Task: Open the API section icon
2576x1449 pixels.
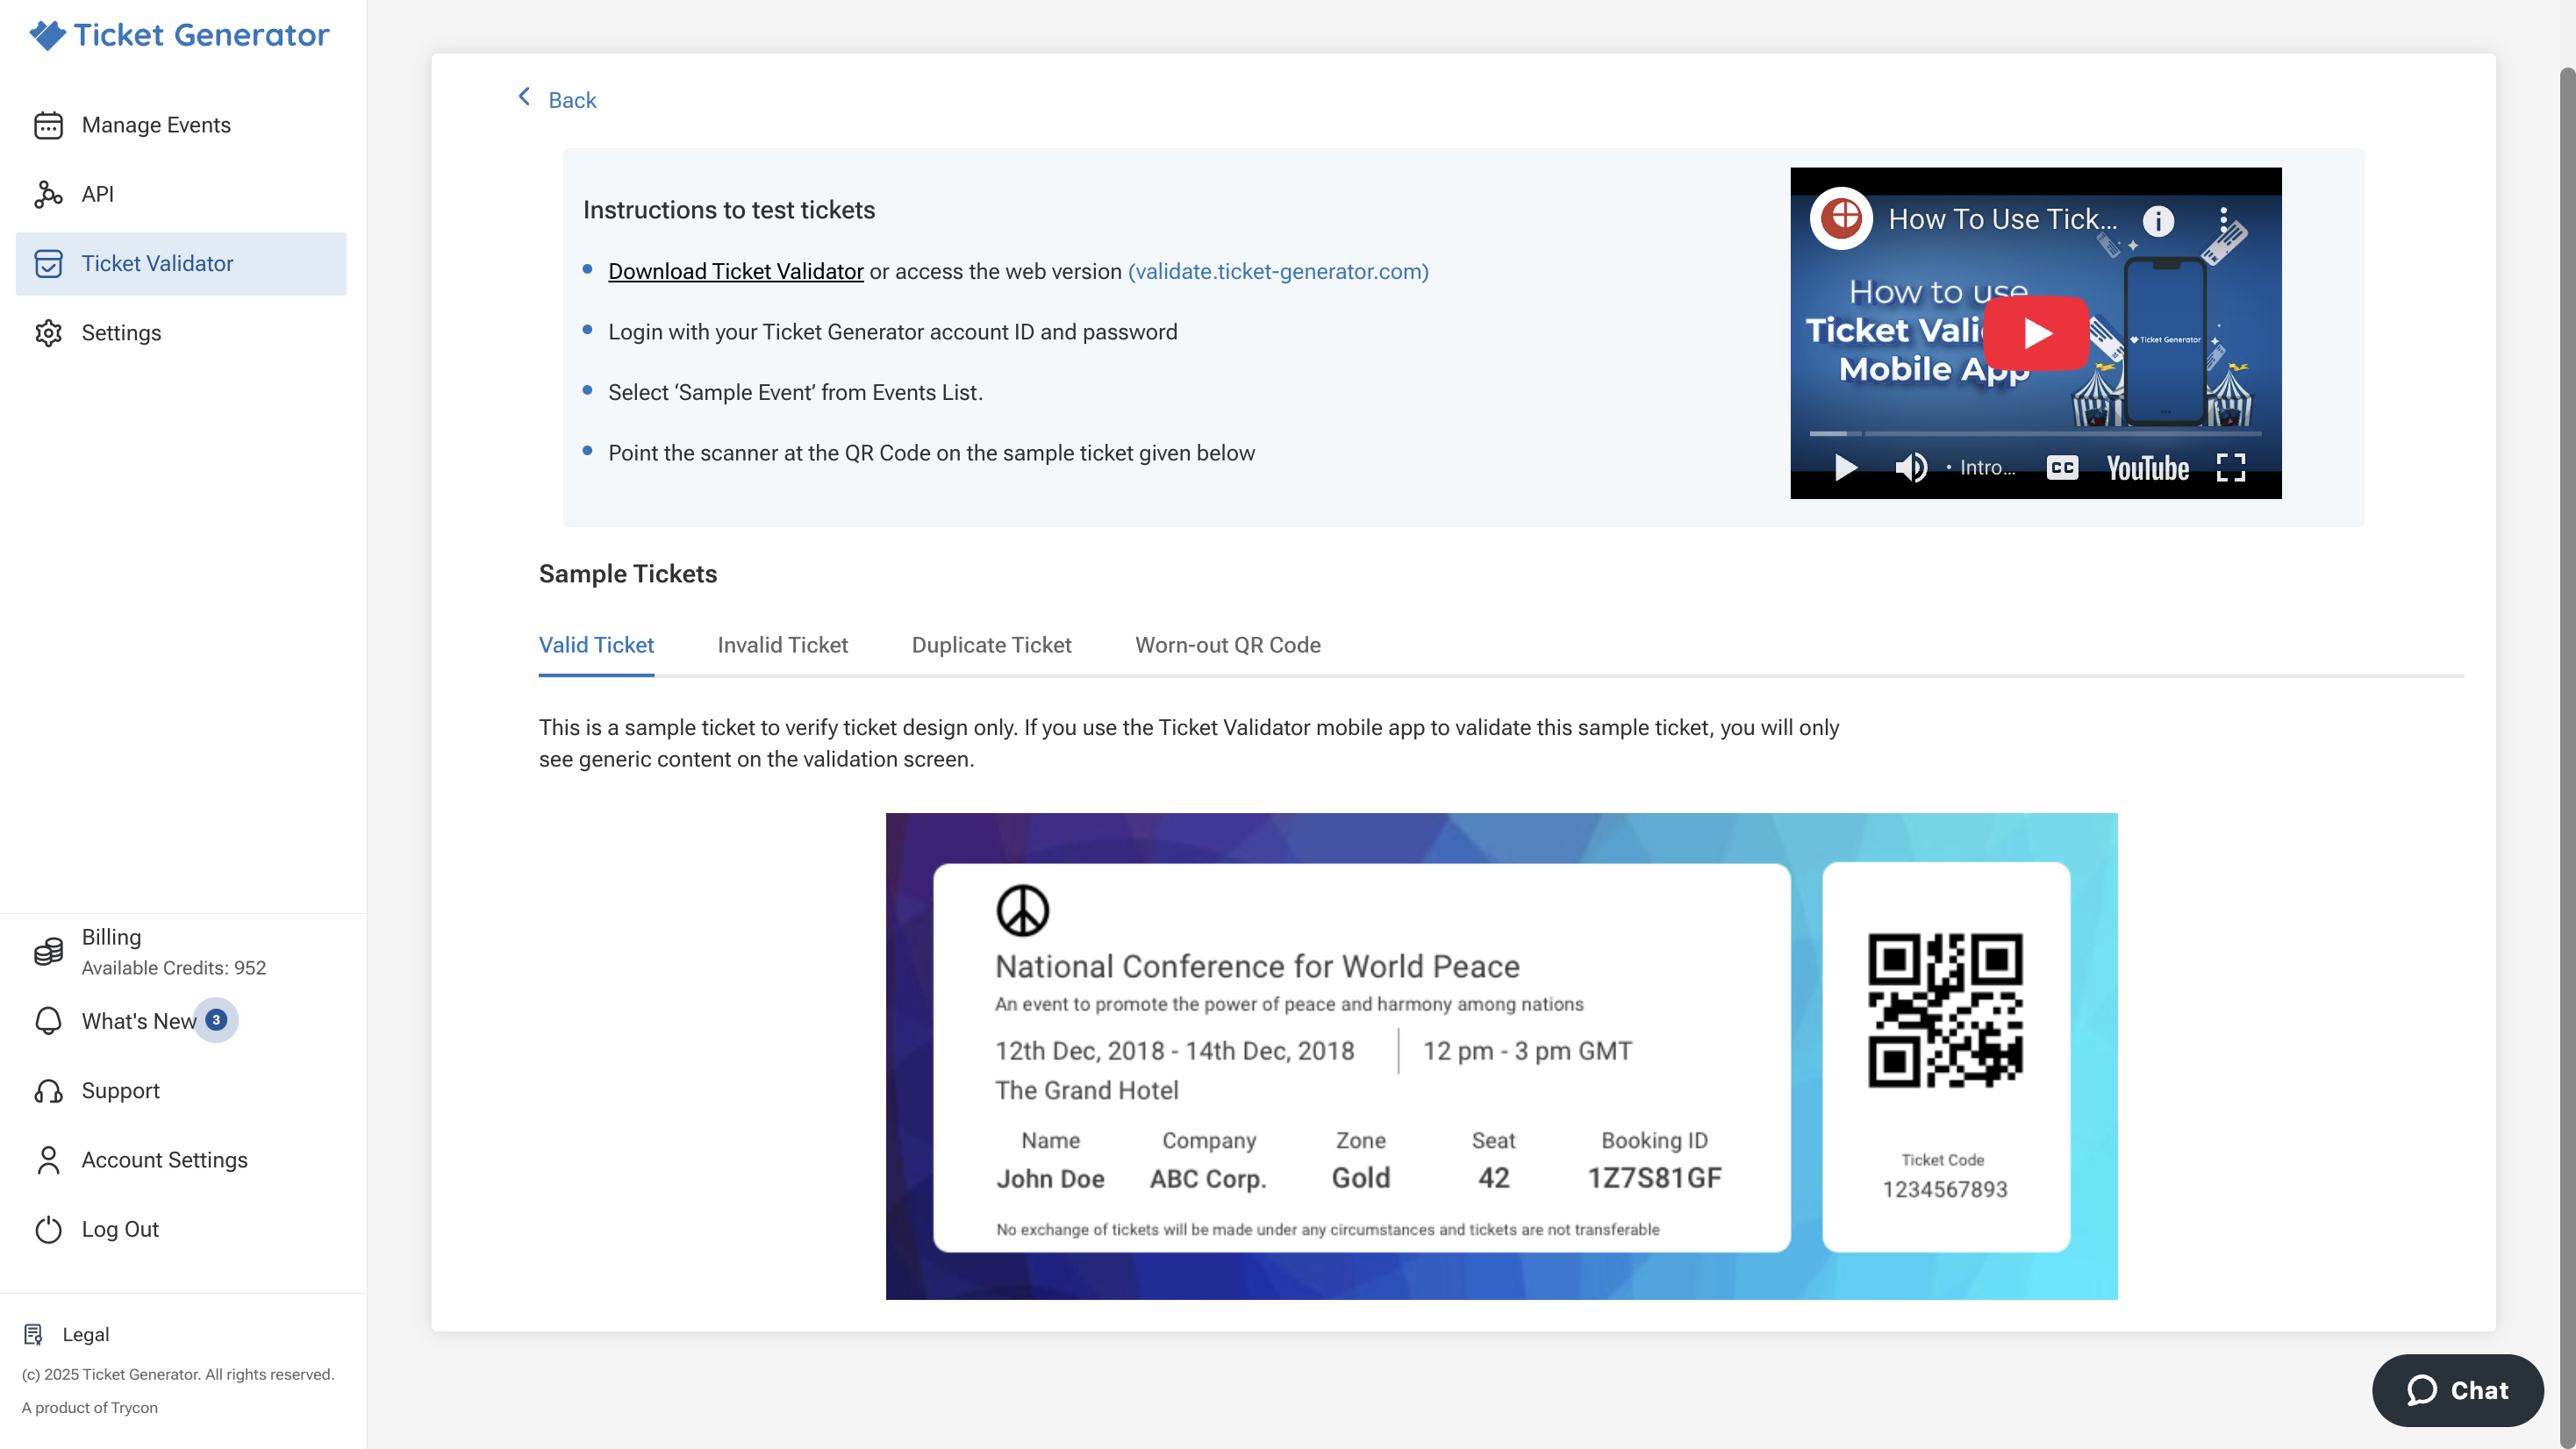Action: (x=48, y=194)
